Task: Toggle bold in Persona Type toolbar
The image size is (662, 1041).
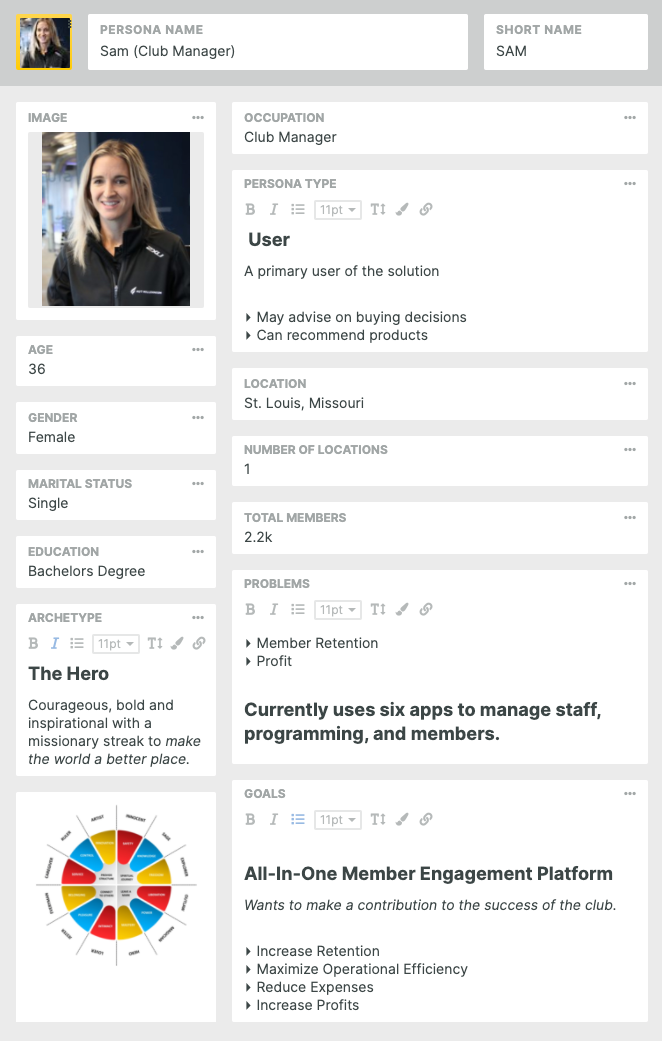Action: click(x=251, y=210)
